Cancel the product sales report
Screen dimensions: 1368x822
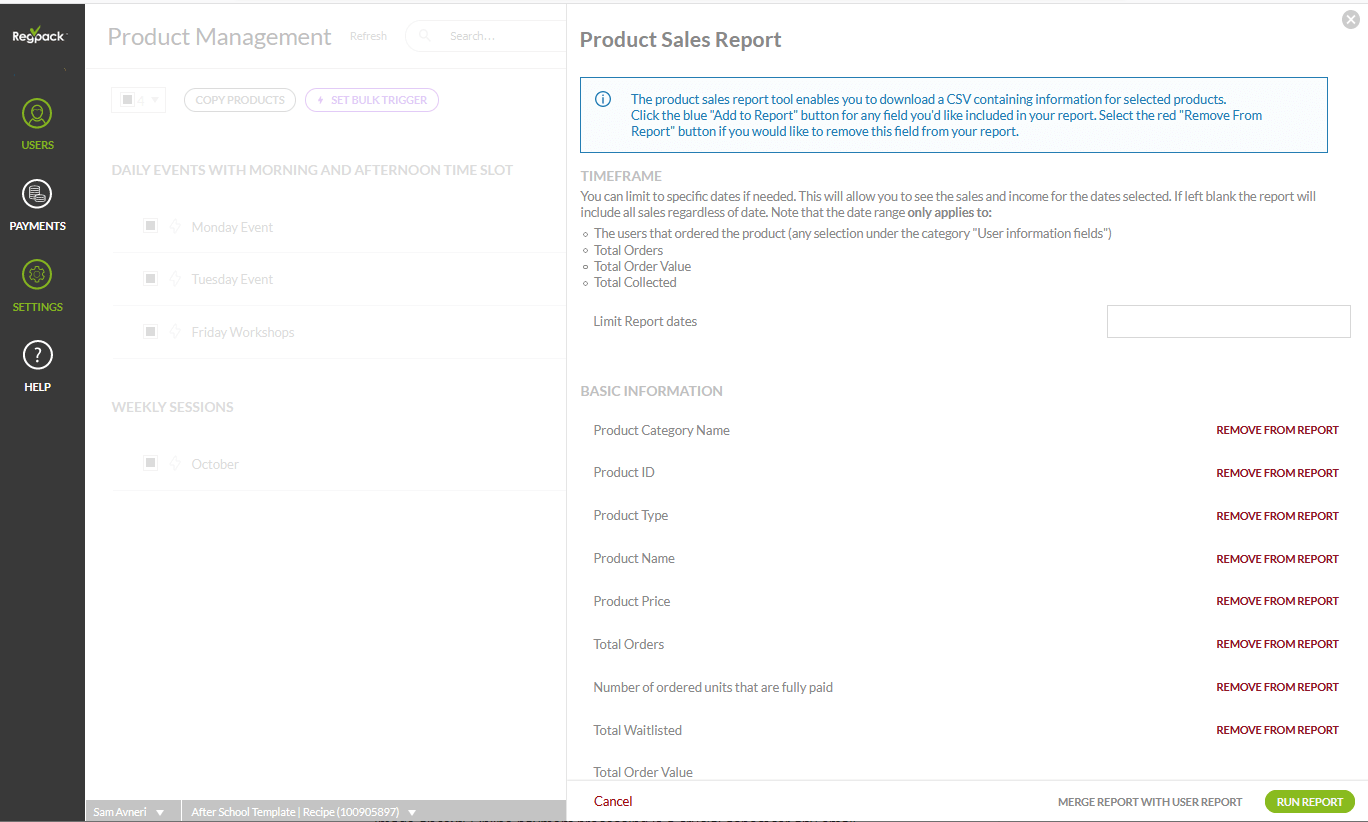(613, 801)
